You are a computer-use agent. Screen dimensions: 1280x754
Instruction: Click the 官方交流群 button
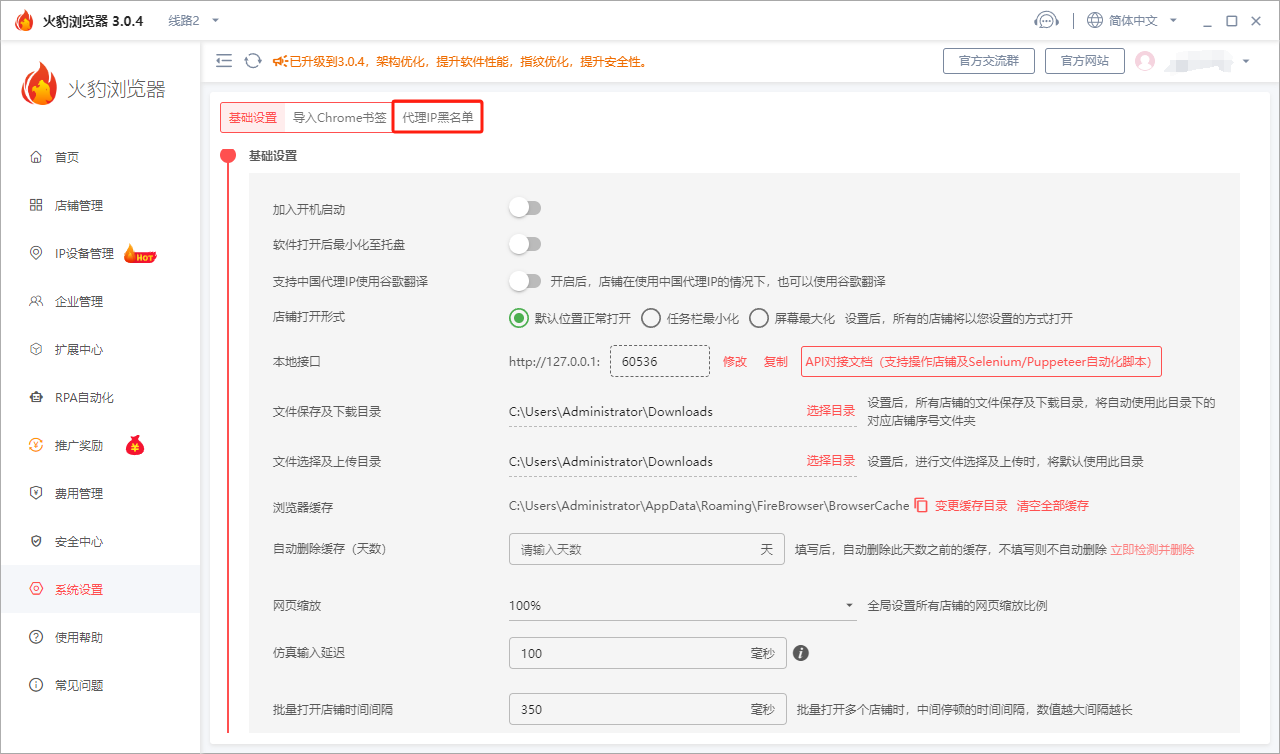[x=988, y=60]
